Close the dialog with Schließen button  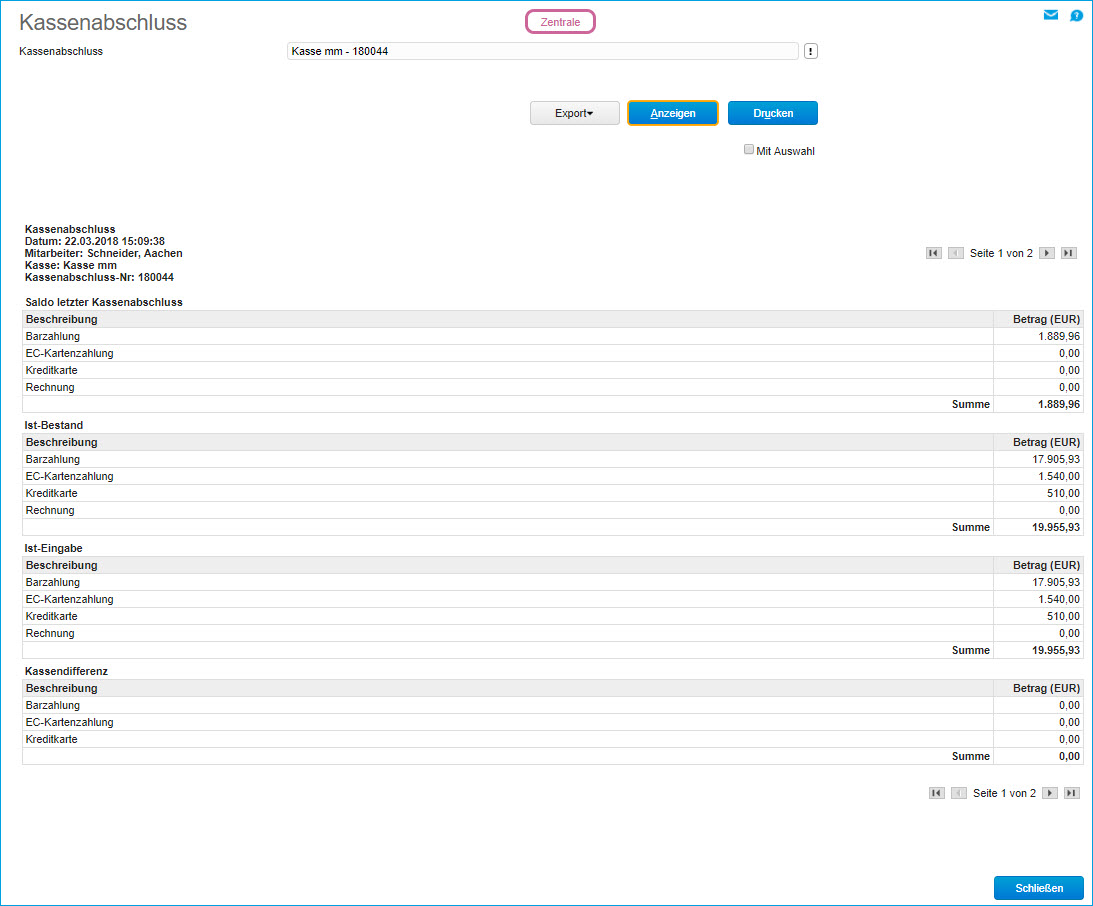pyautogui.click(x=1038, y=888)
